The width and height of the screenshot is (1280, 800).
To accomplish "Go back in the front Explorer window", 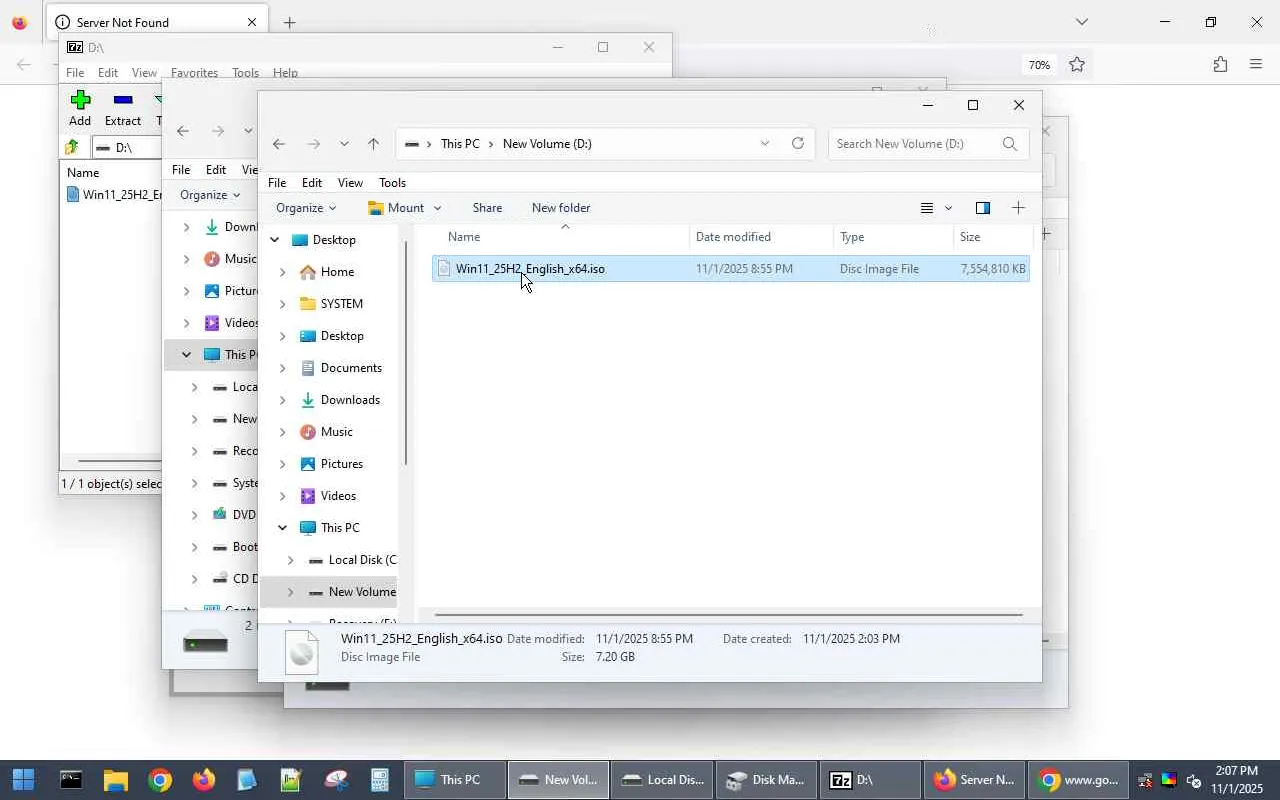I will [x=279, y=144].
